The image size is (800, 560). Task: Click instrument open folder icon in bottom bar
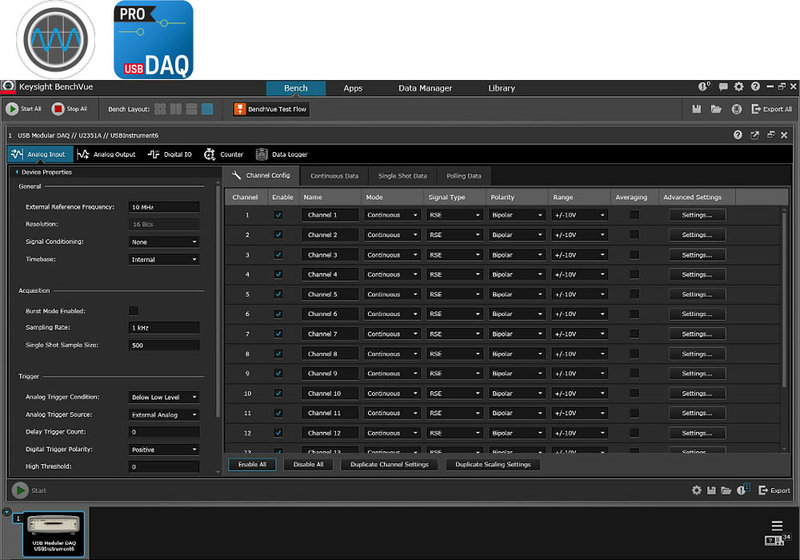[726, 491]
